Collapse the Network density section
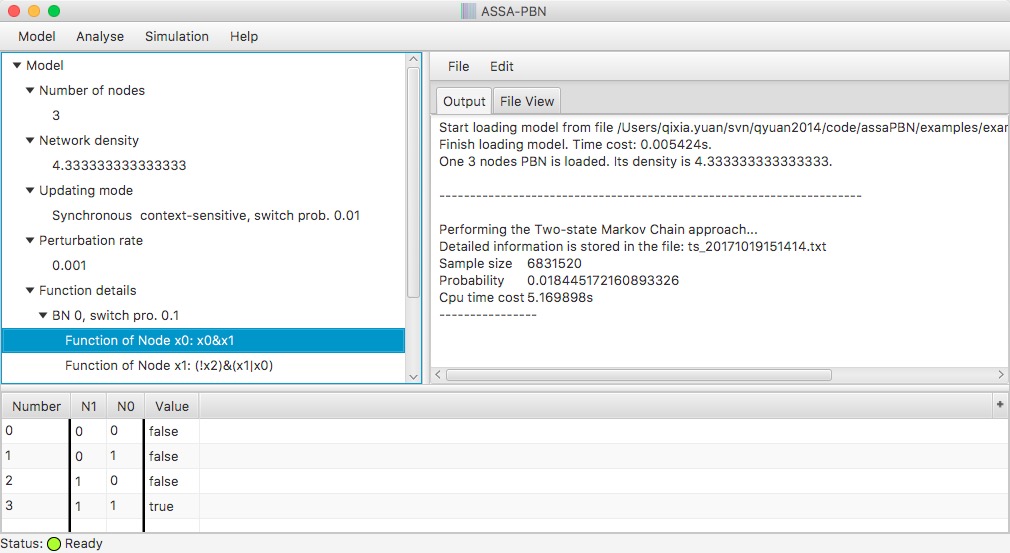The image size is (1010, 553). pos(30,141)
